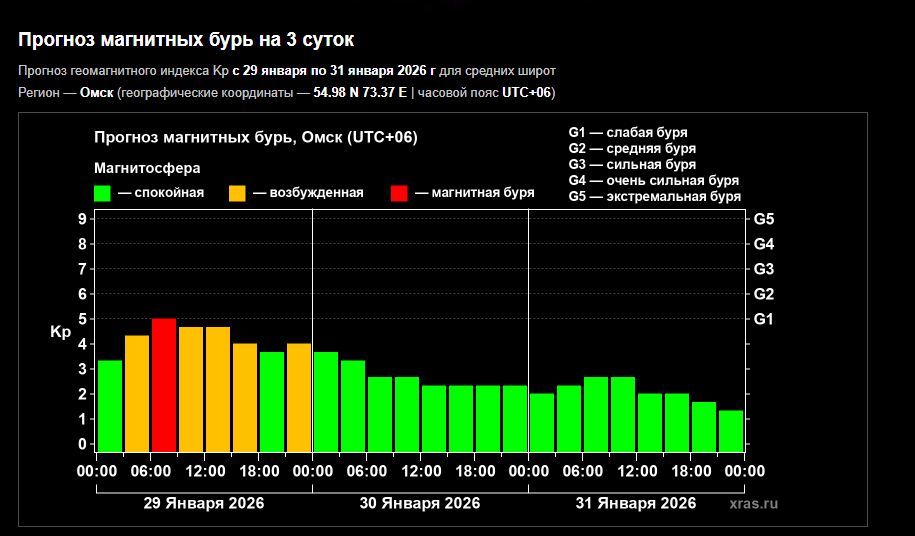Click the '5' value on Kp axis
The image size is (915, 536).
82,319
